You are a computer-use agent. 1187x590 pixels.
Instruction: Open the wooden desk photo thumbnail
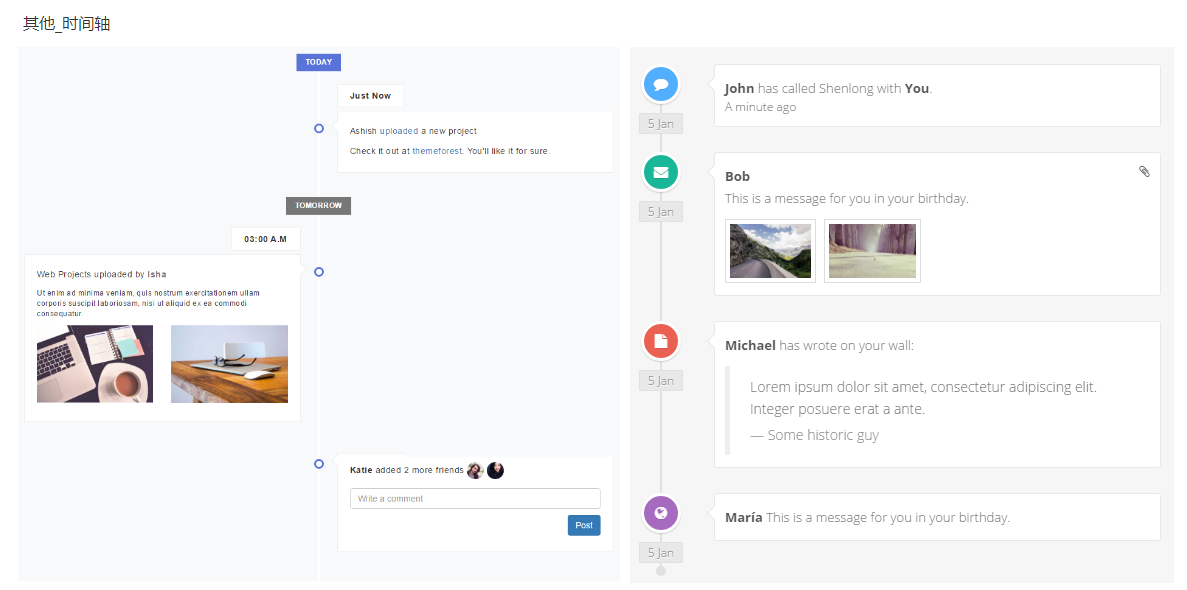pyautogui.click(x=229, y=364)
